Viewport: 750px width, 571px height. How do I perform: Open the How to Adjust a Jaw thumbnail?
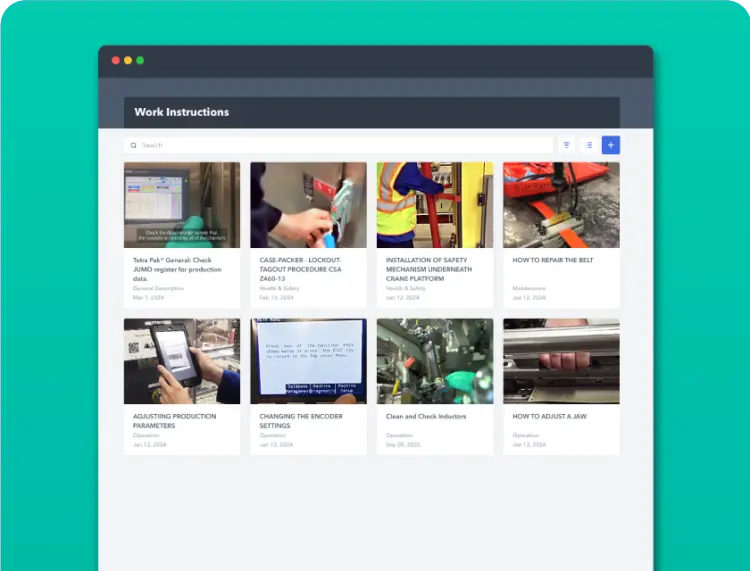point(561,361)
